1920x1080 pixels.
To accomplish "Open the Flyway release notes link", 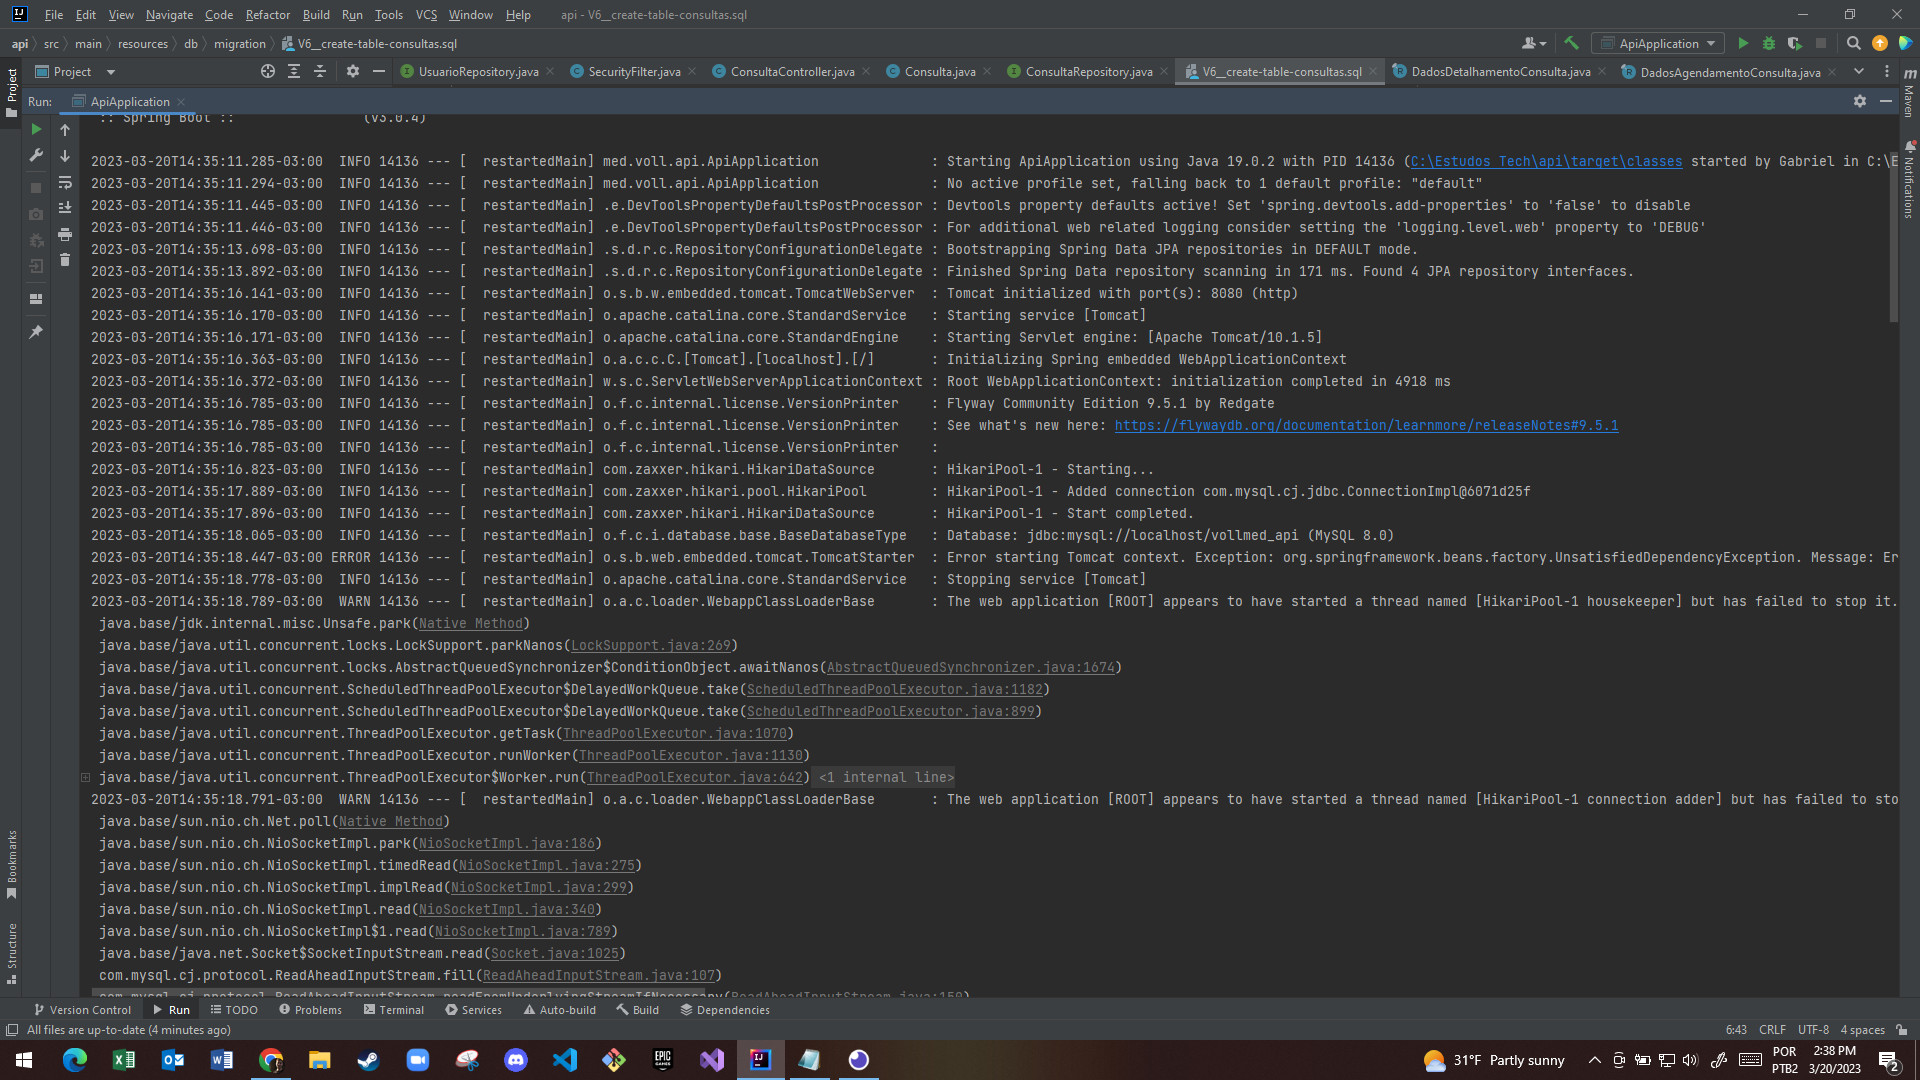I will (1366, 425).
